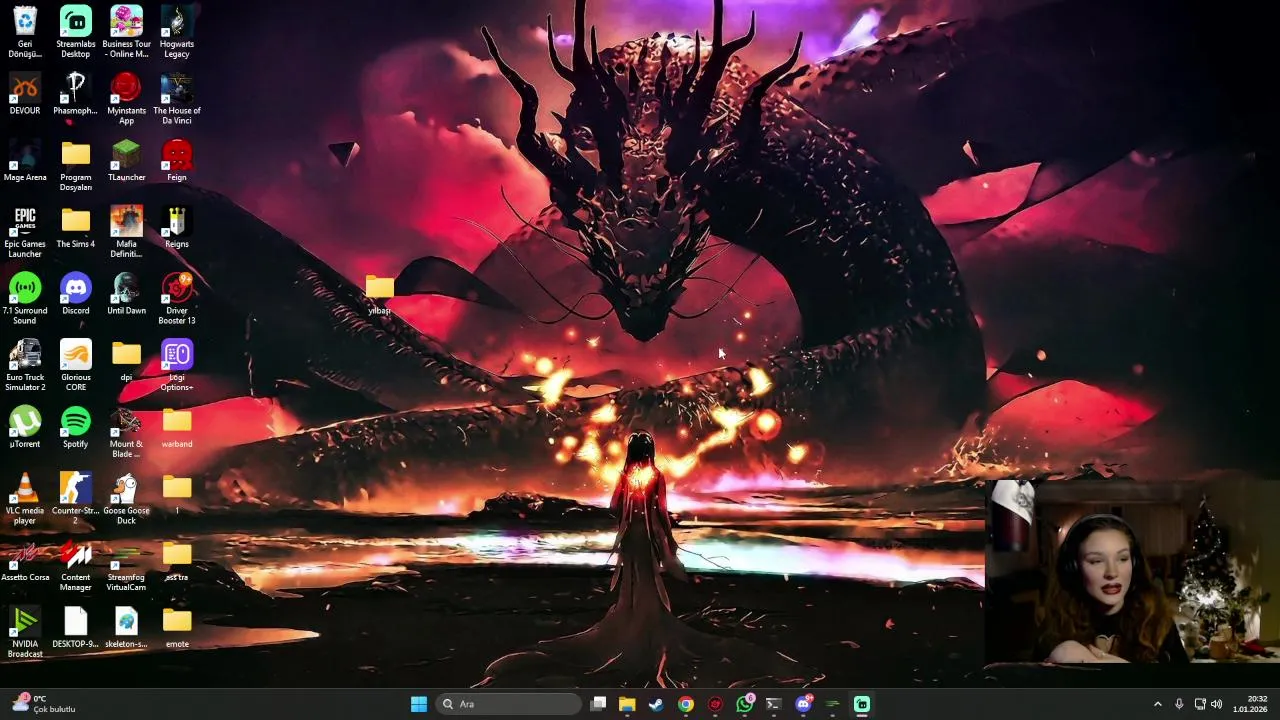Open the Geri Dönüşüm recycle bin
Image resolution: width=1280 pixels, height=720 pixels.
click(x=25, y=32)
